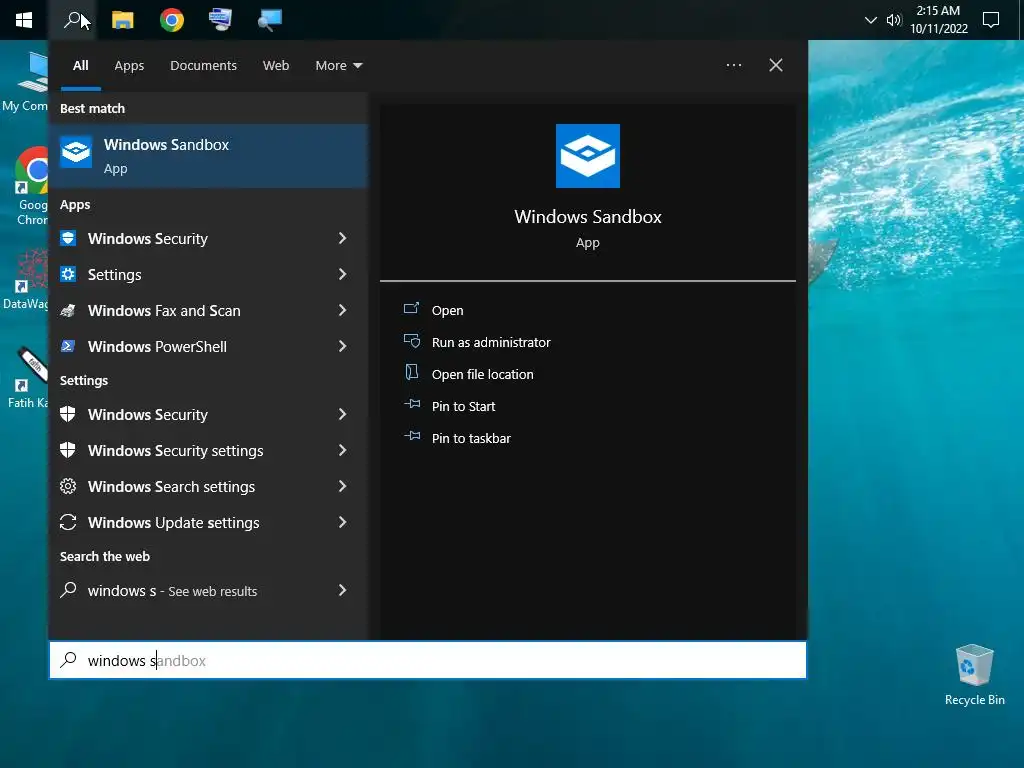Click the Windows PowerShell icon
Screen dimensions: 1024x768
click(68, 345)
